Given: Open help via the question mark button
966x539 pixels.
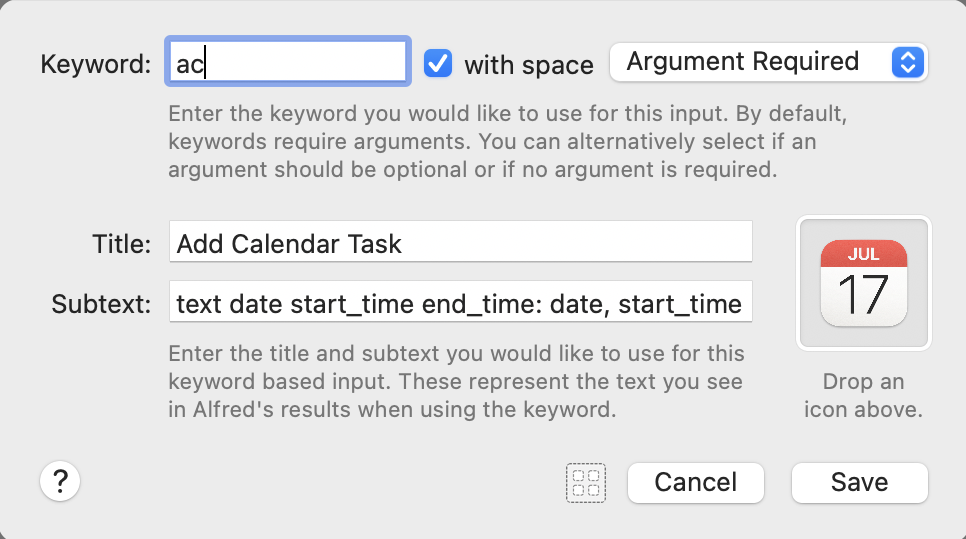Looking at the screenshot, I should 60,481.
